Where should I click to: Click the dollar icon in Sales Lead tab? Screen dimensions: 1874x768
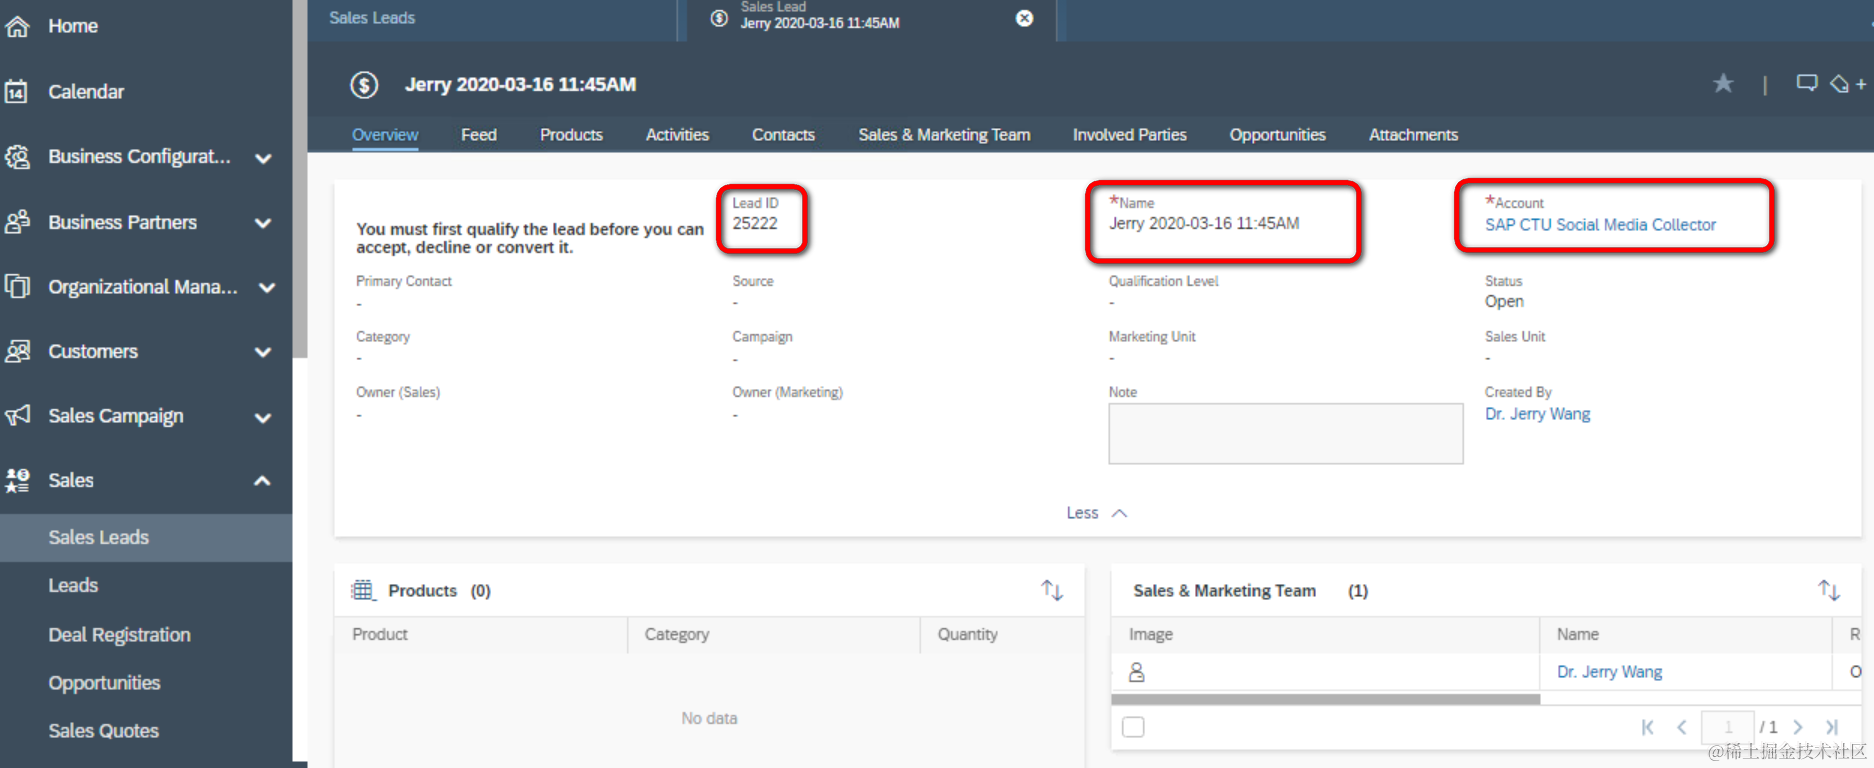[x=719, y=18]
